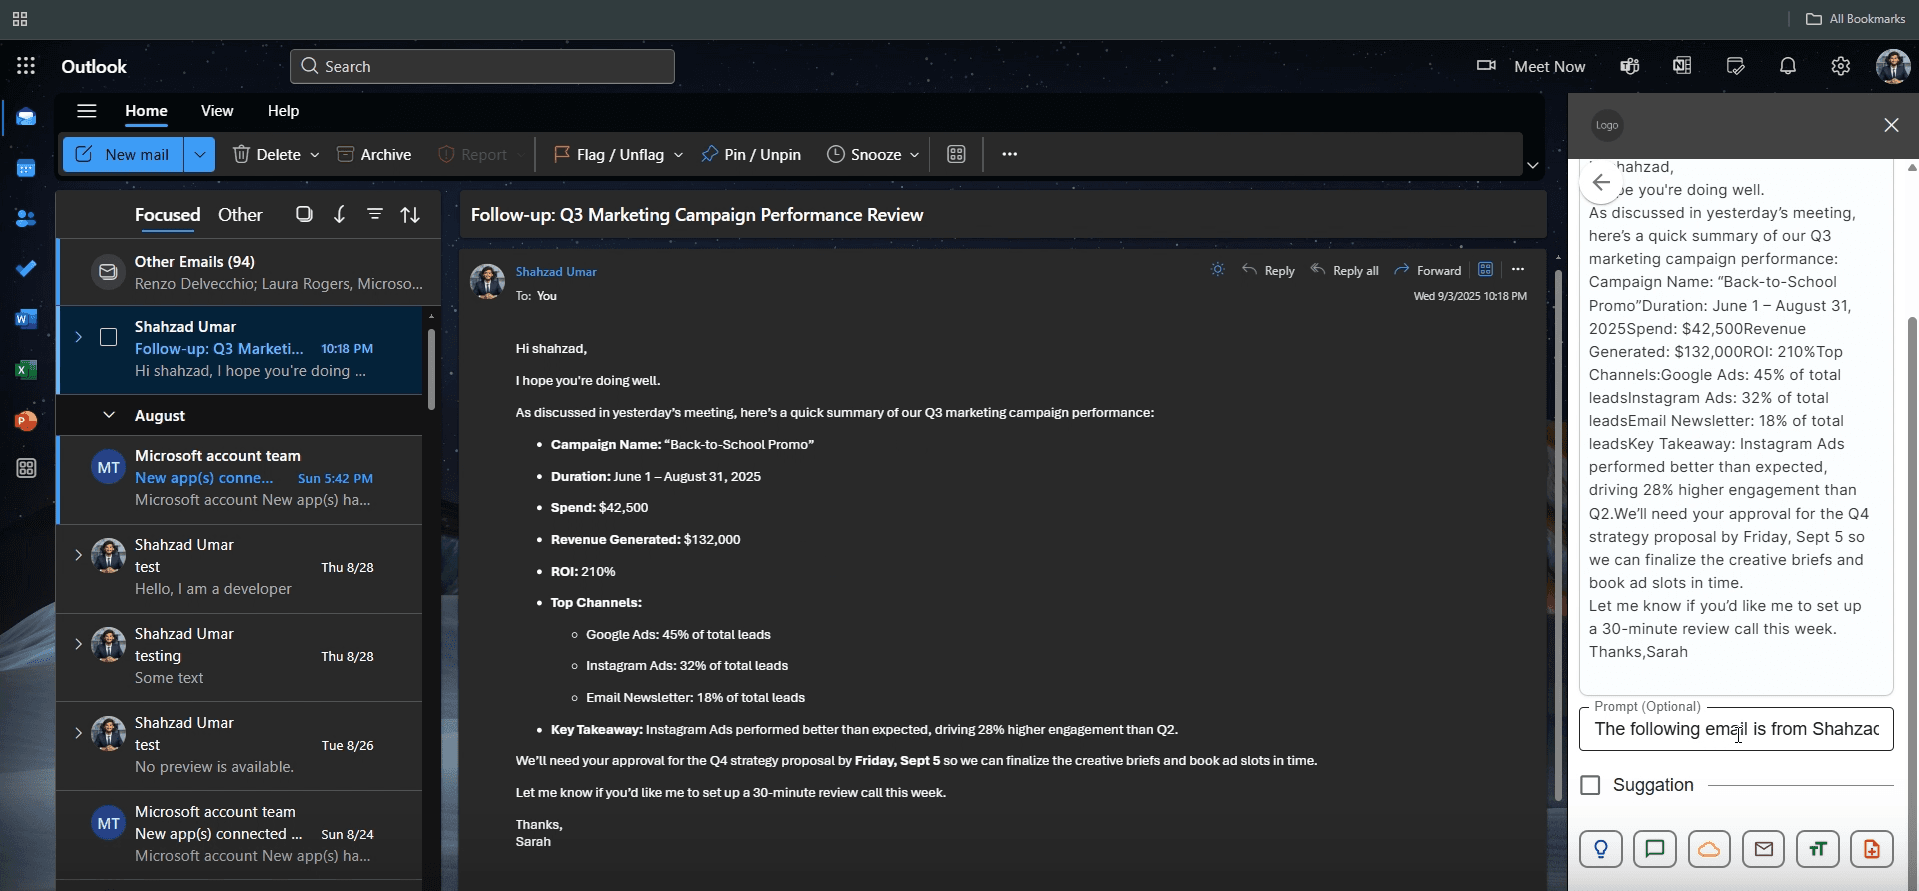The height and width of the screenshot is (891, 1919).
Task: Open the Outlook app launcher grid
Action: tap(26, 66)
